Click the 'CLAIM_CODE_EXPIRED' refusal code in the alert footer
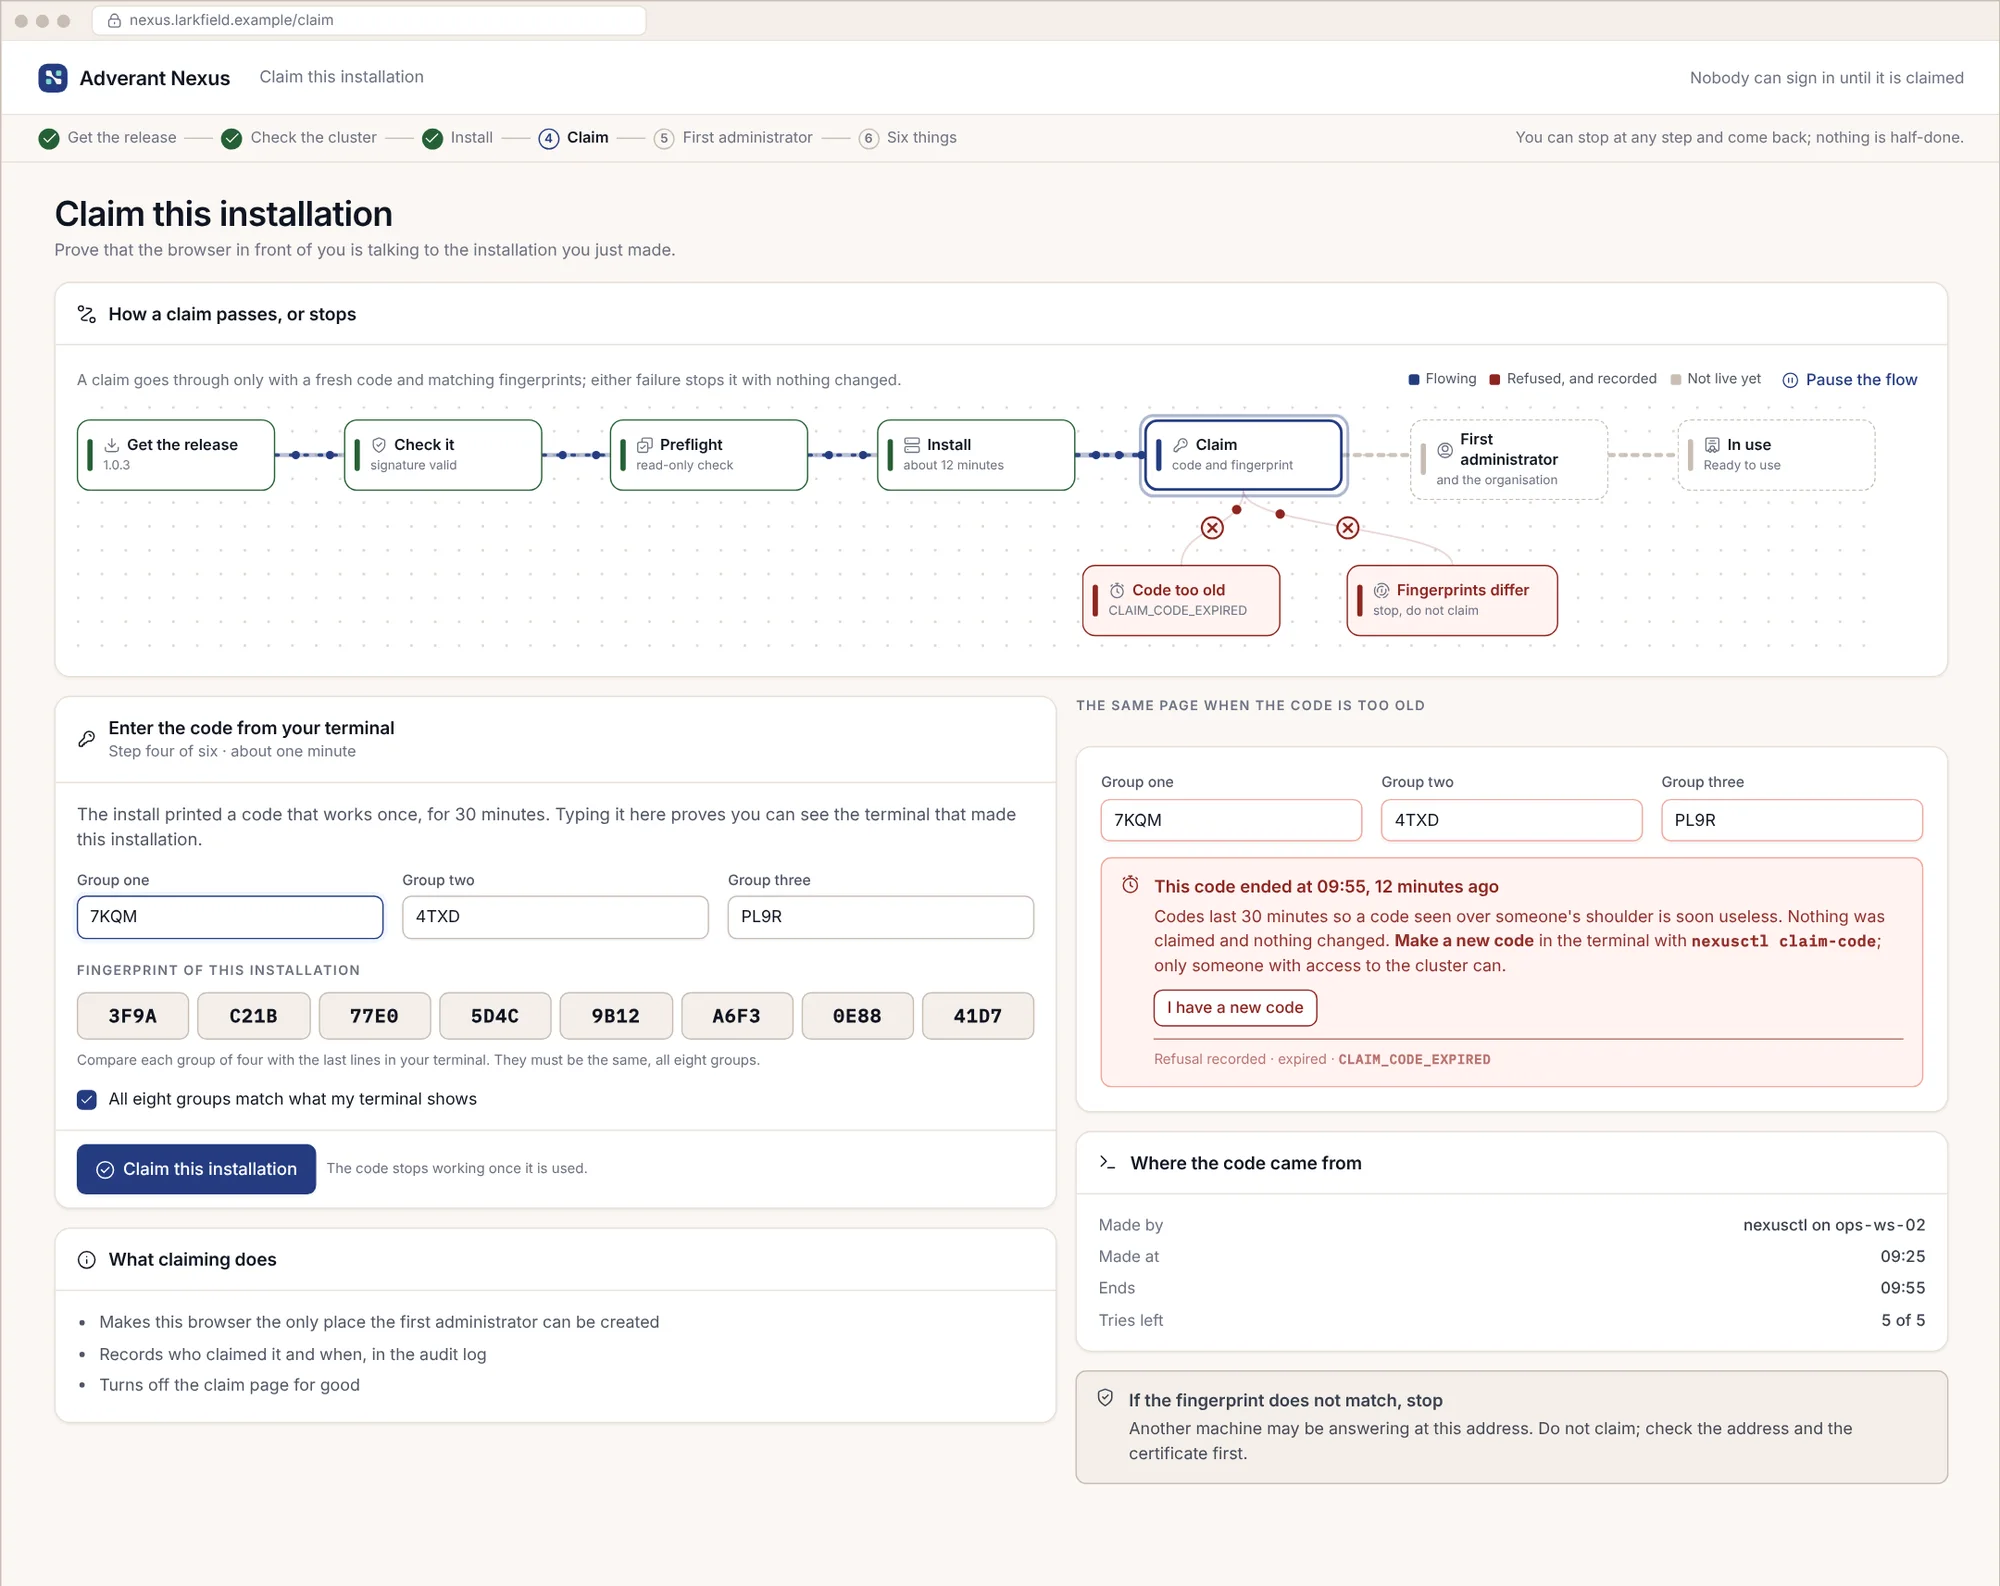Screen dimensions: 2000x1586 click(x=1414, y=1059)
